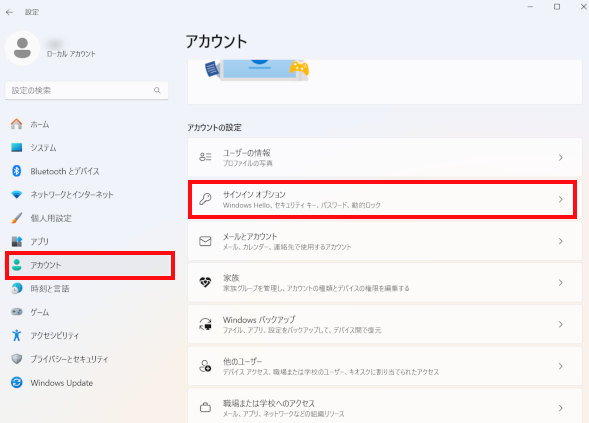This screenshot has width=589, height=423.
Task: Open the 家族 settings card
Action: click(385, 283)
